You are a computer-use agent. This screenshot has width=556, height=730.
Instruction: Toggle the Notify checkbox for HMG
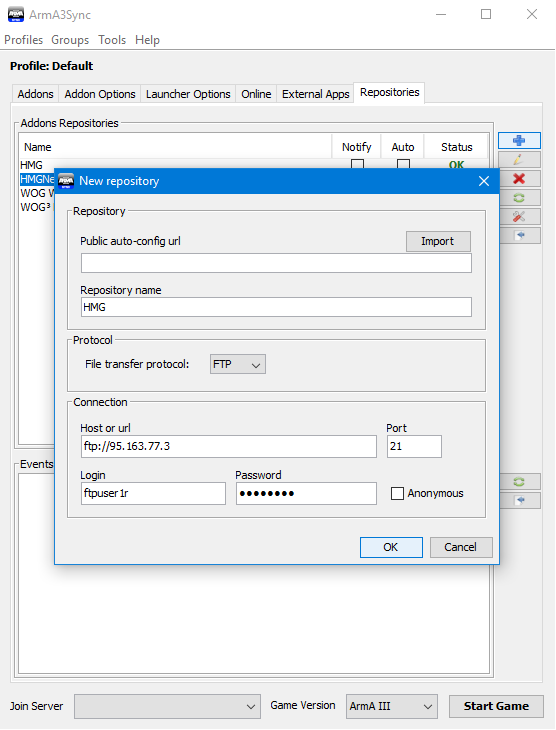(x=357, y=164)
